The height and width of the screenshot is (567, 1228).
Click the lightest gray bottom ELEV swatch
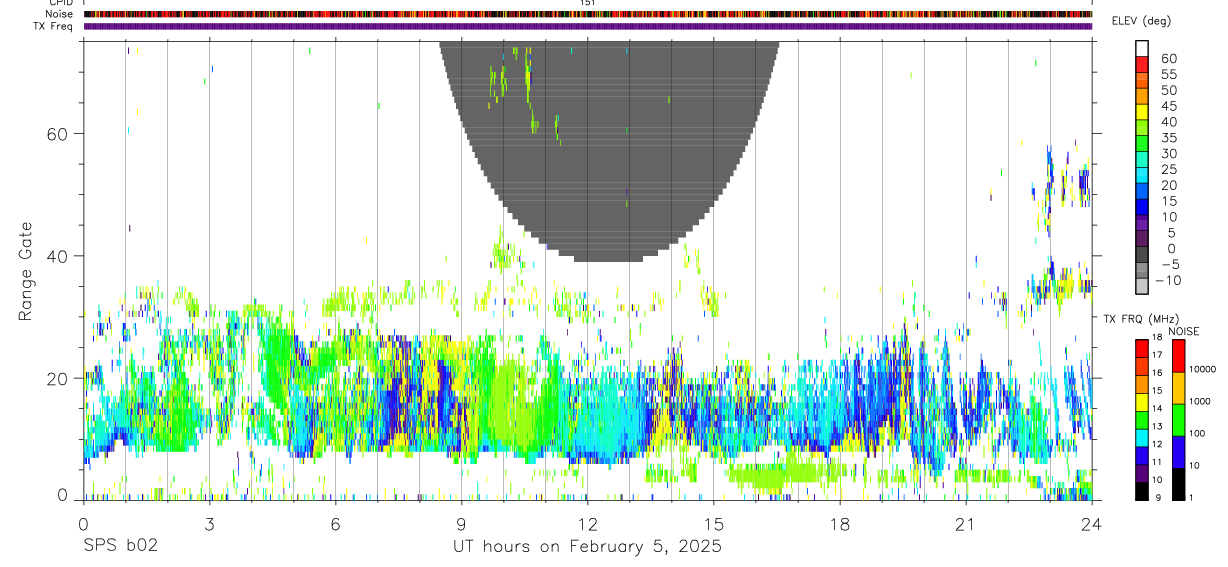pyautogui.click(x=1142, y=284)
